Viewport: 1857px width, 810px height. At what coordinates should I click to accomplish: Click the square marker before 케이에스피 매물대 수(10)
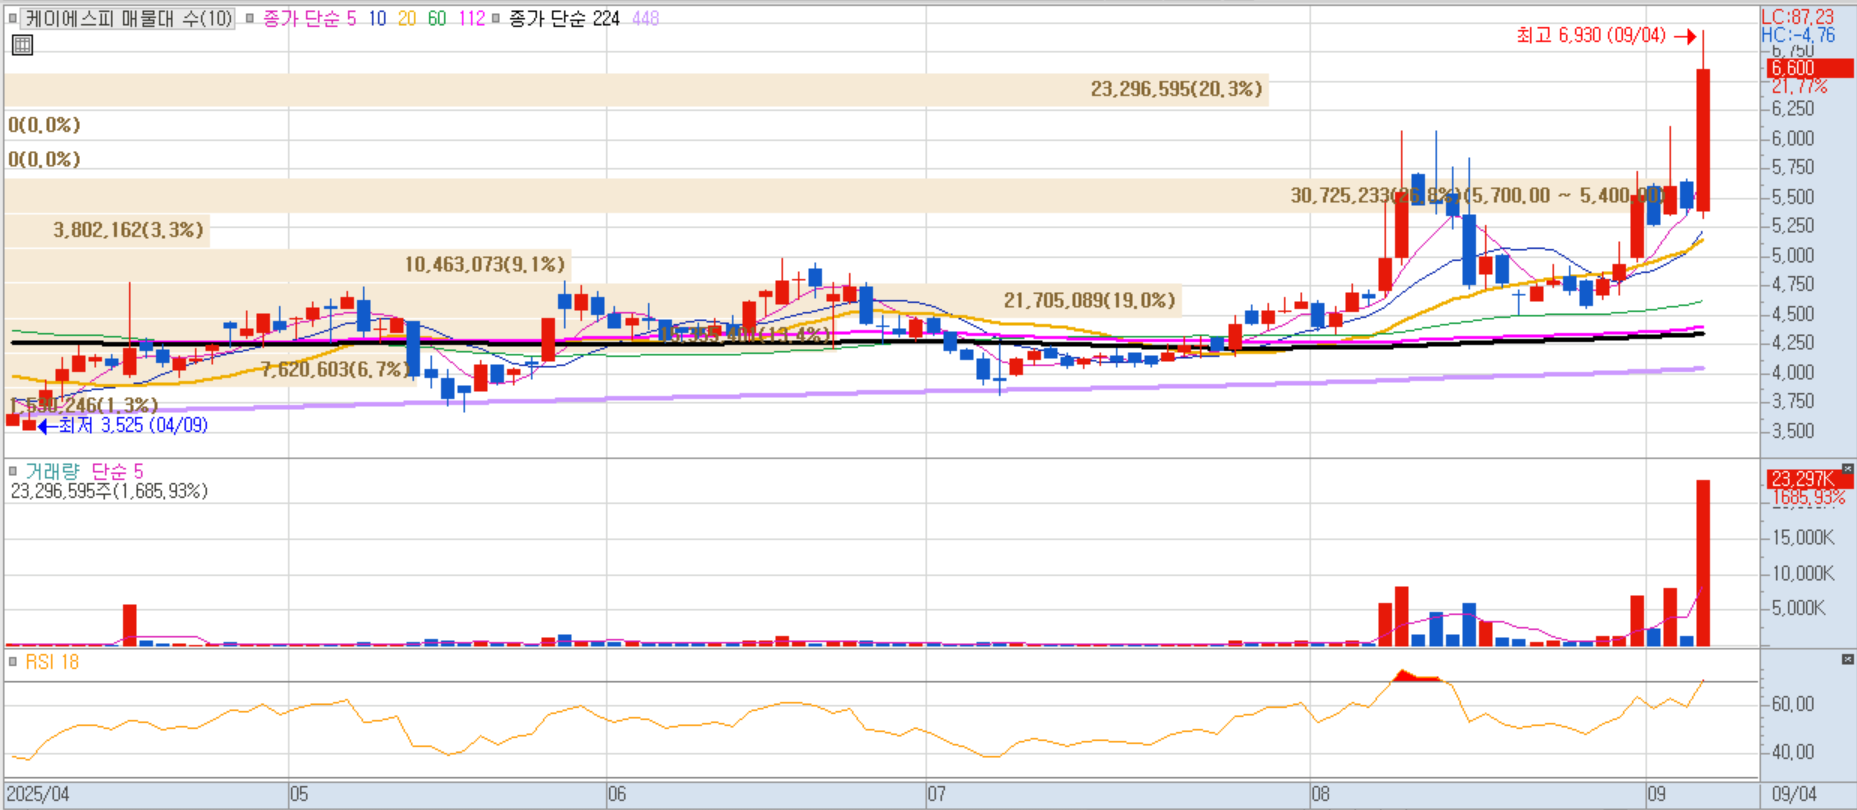point(13,18)
